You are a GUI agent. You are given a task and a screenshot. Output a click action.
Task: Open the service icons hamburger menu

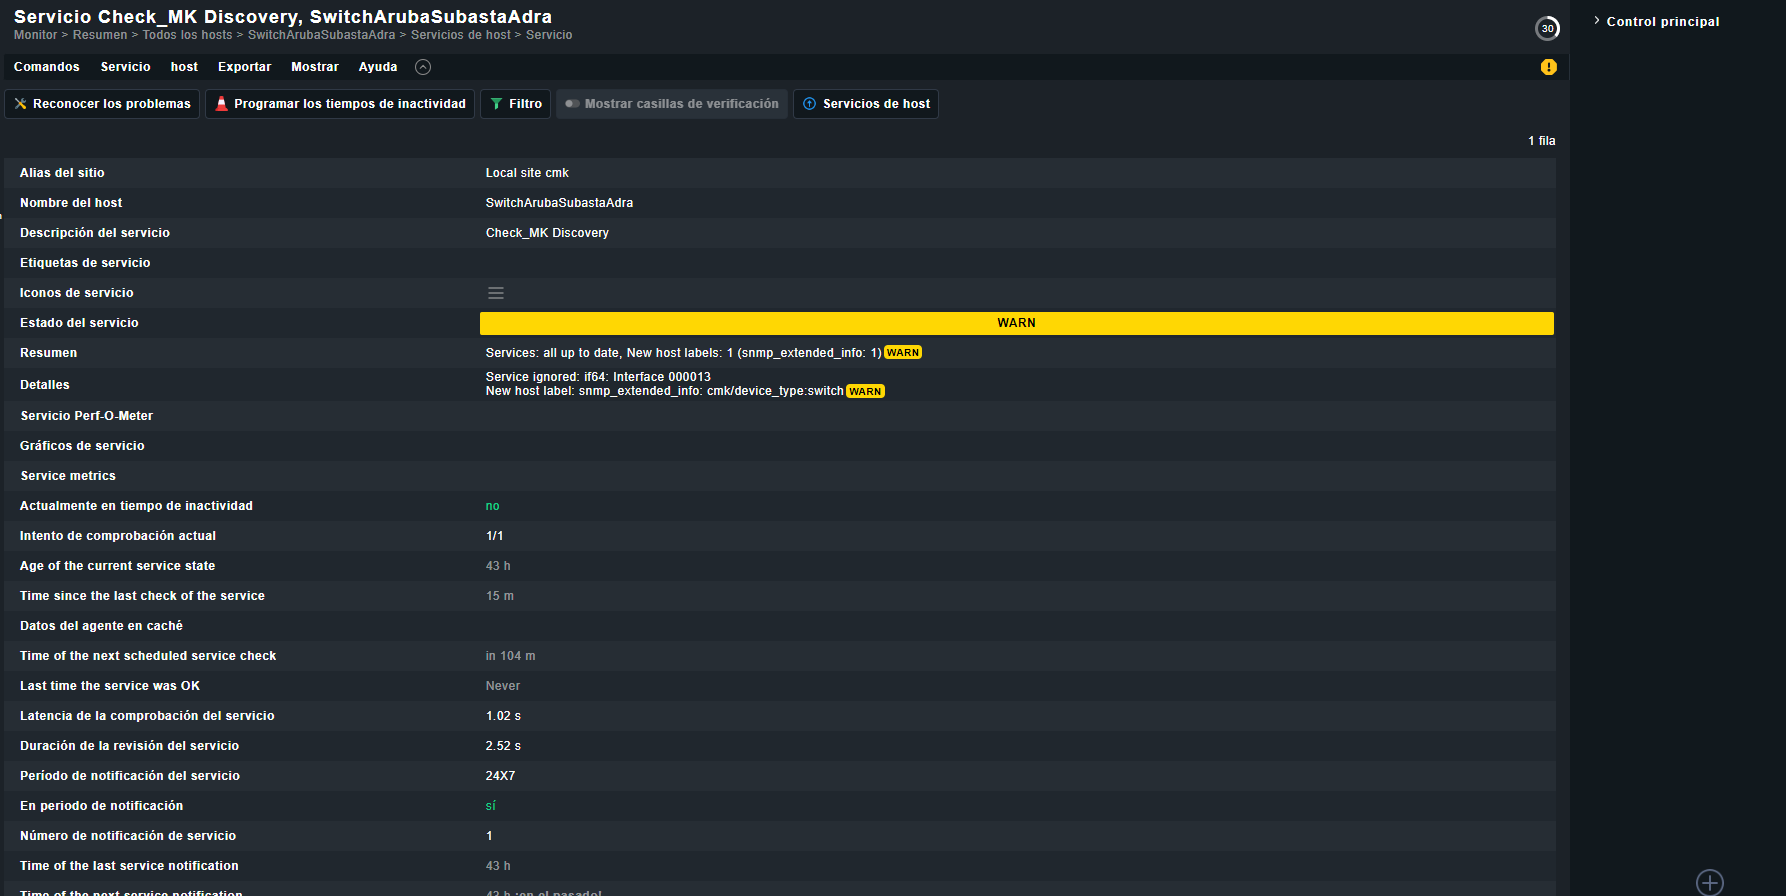click(495, 293)
